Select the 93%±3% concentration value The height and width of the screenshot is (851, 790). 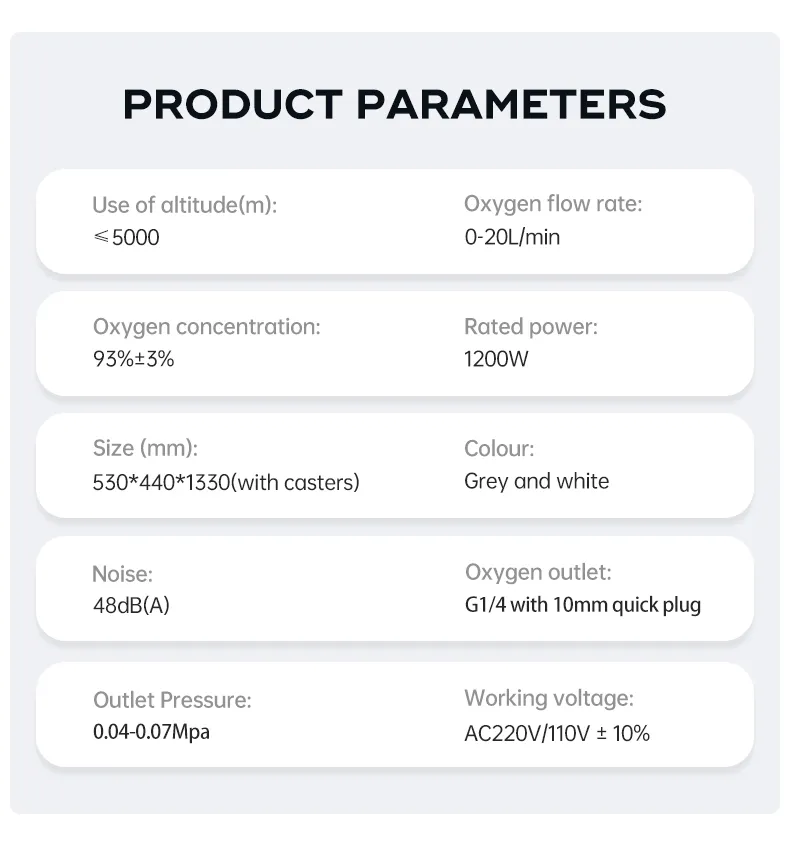(x=133, y=359)
